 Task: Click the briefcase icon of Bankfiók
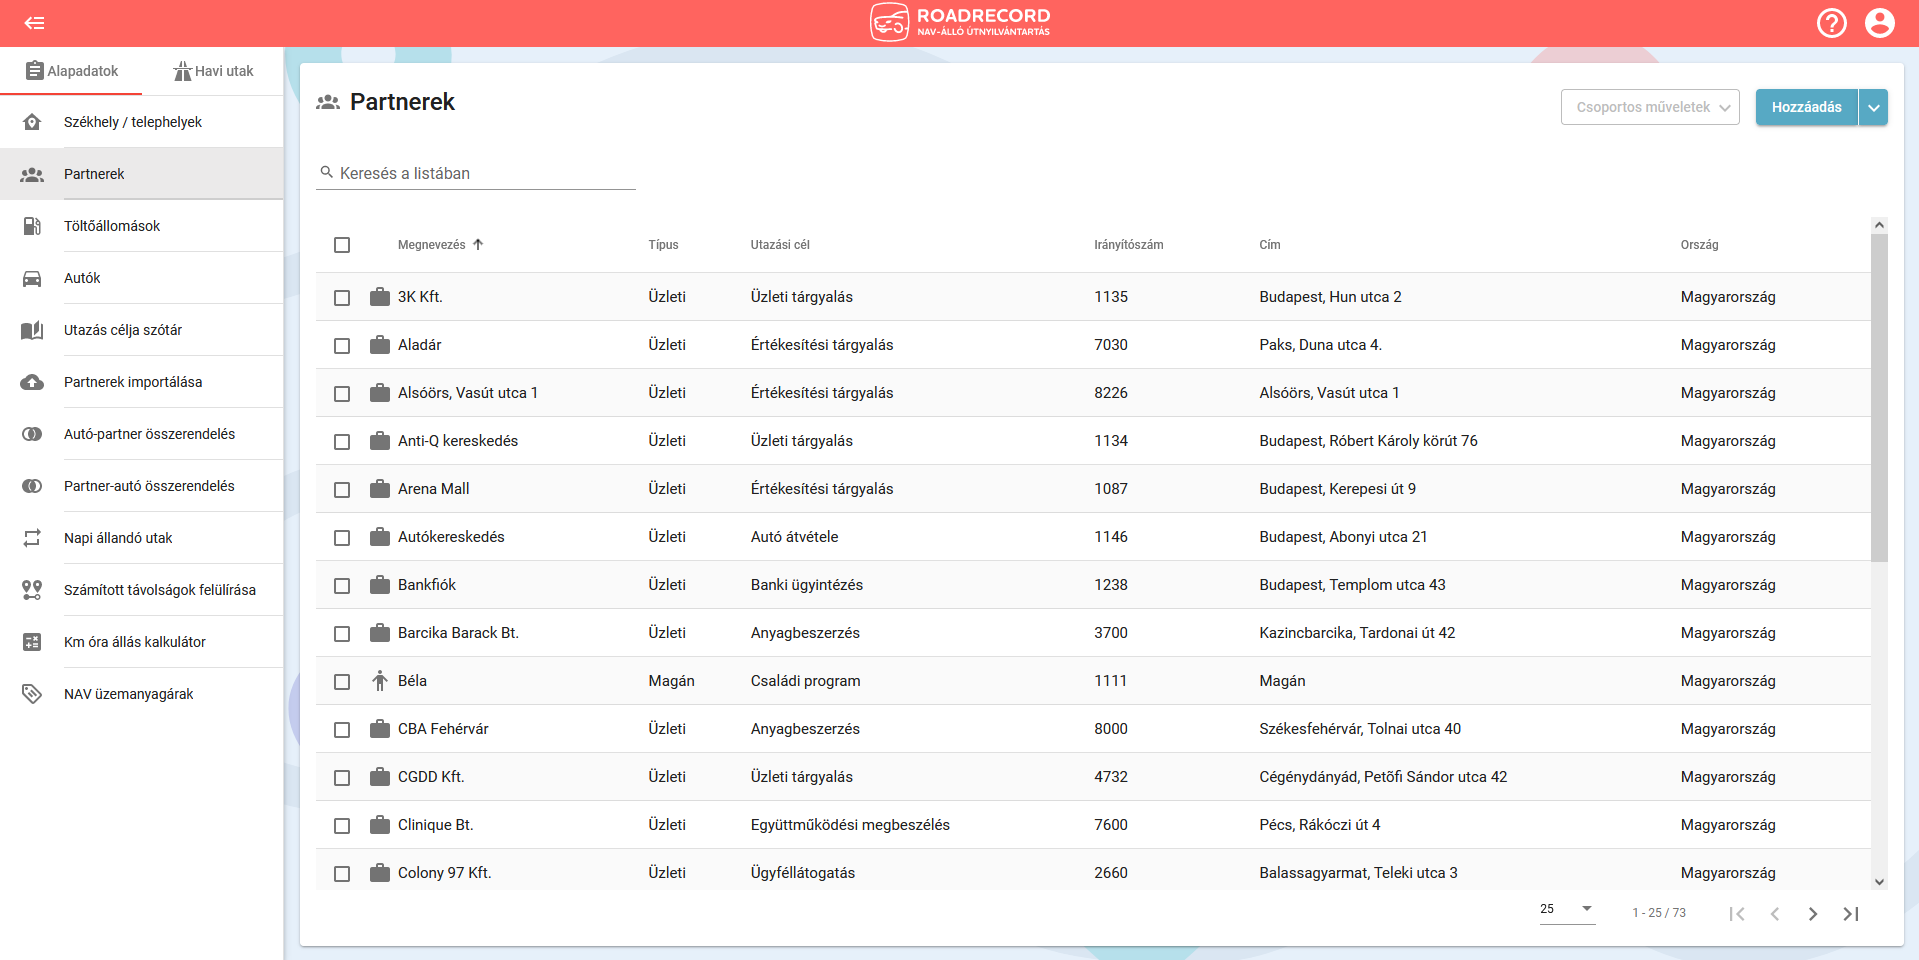click(x=380, y=585)
